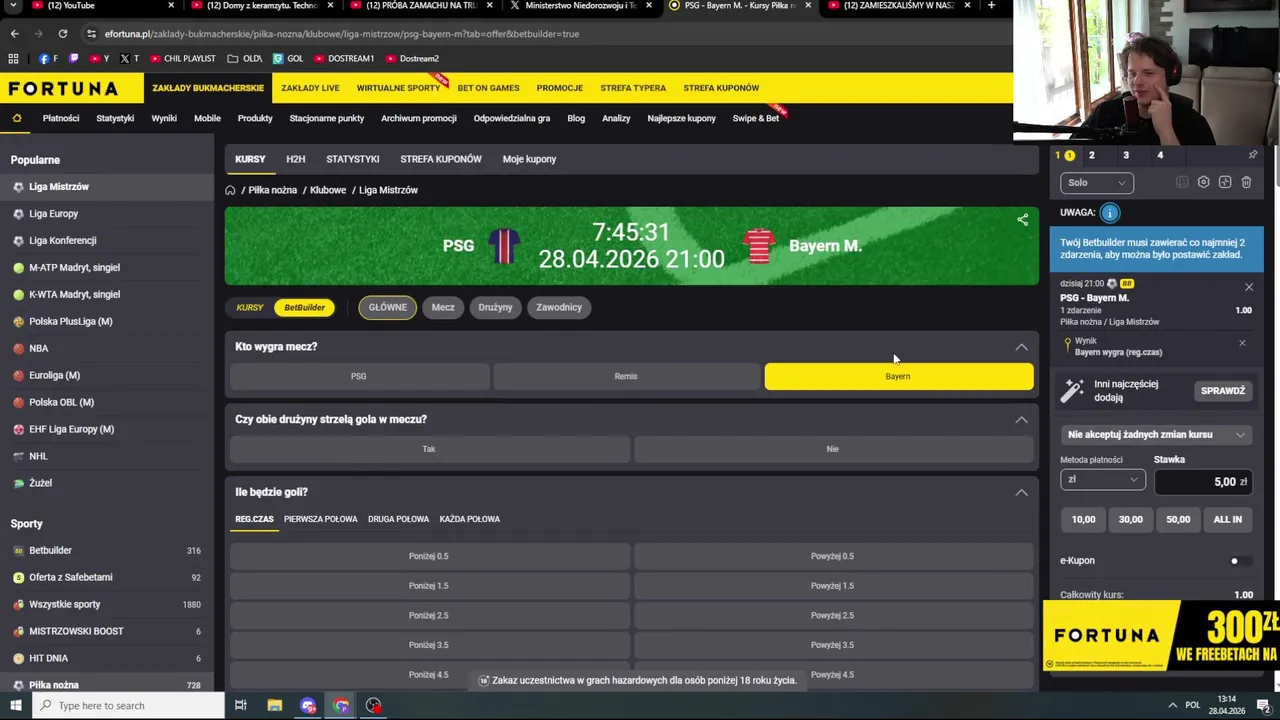Switch to H2H tab
This screenshot has width=1280, height=720.
click(295, 159)
